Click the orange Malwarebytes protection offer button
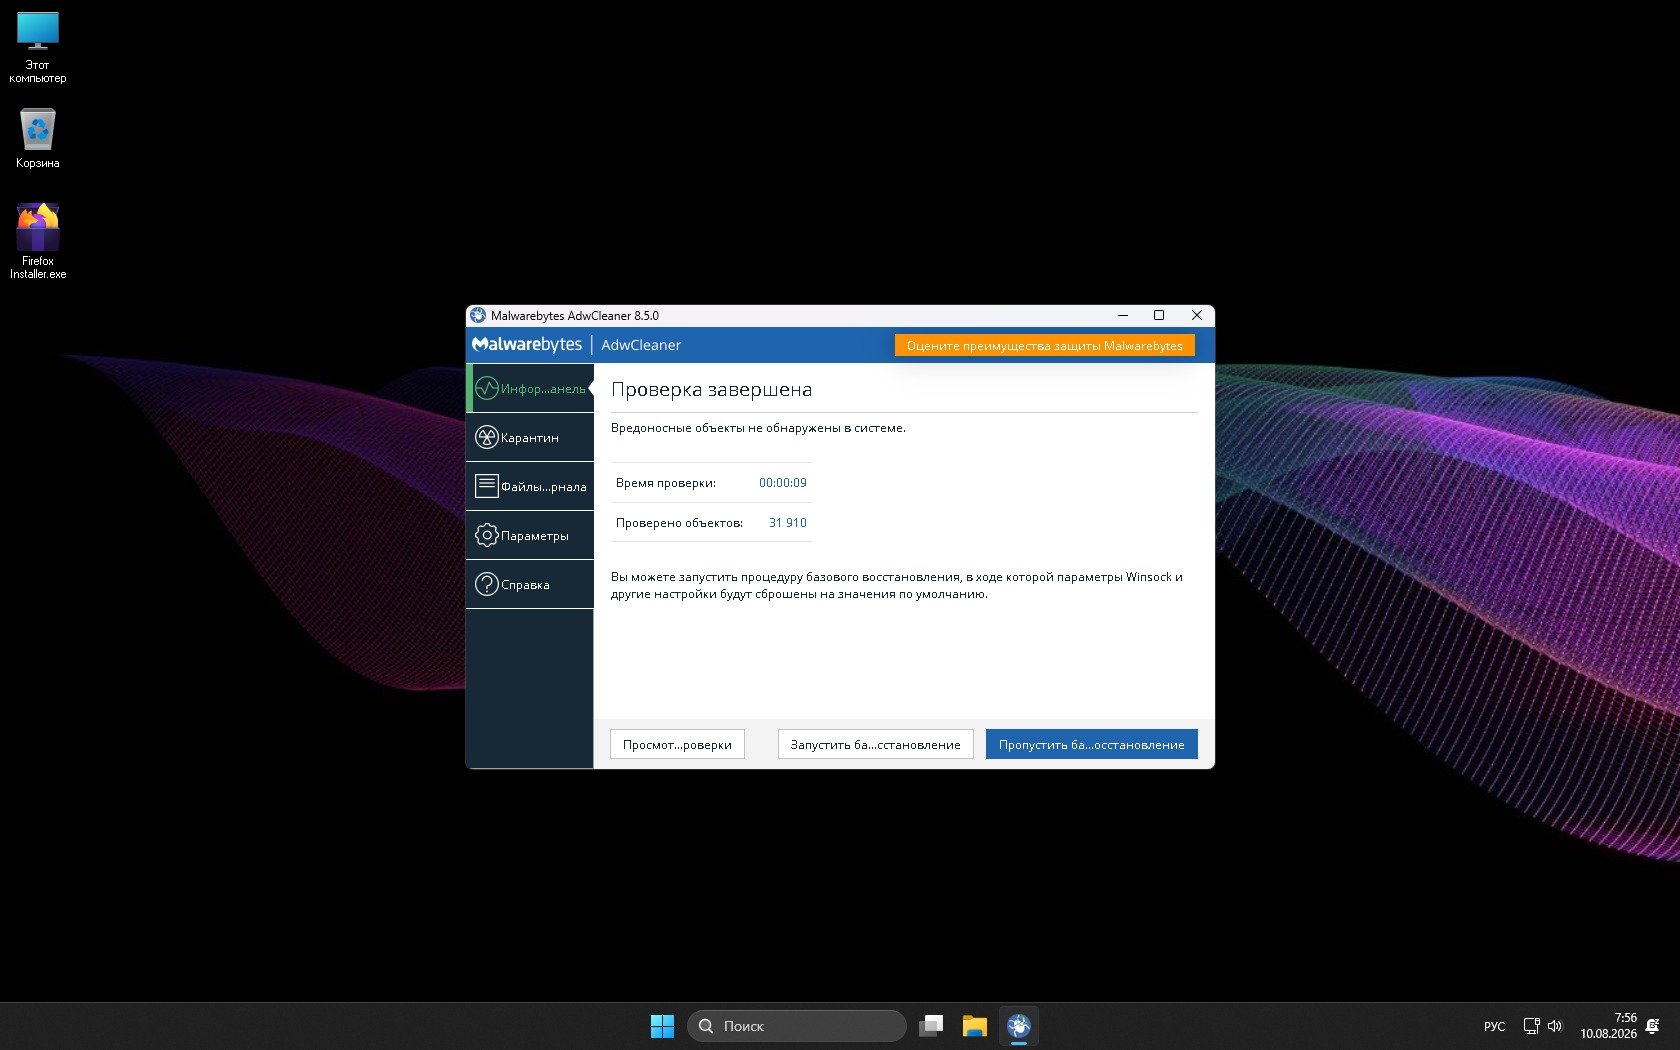Image resolution: width=1680 pixels, height=1050 pixels. coord(1044,345)
